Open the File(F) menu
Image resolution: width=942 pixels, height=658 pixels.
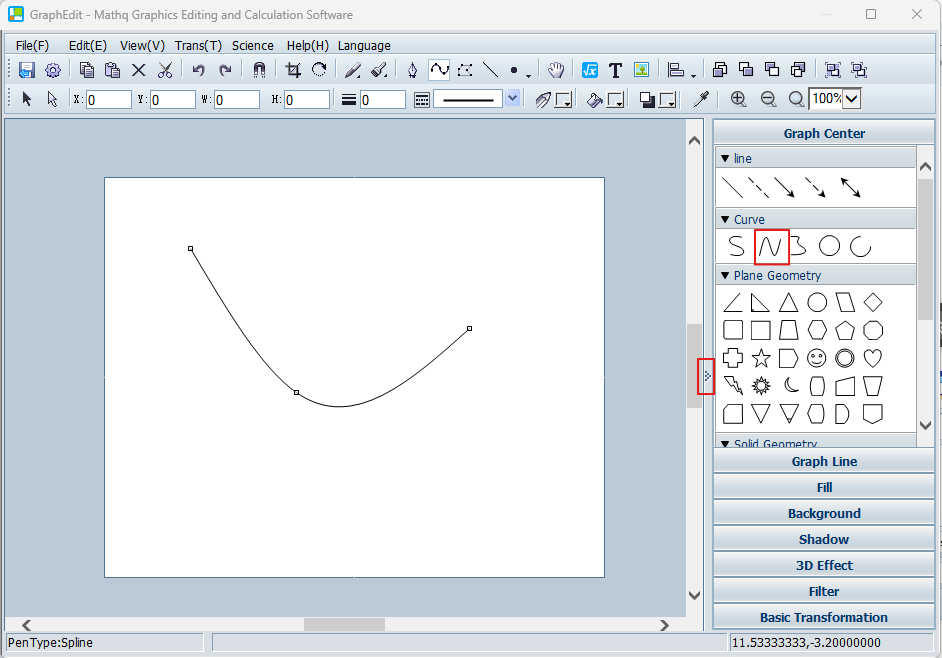coord(32,46)
